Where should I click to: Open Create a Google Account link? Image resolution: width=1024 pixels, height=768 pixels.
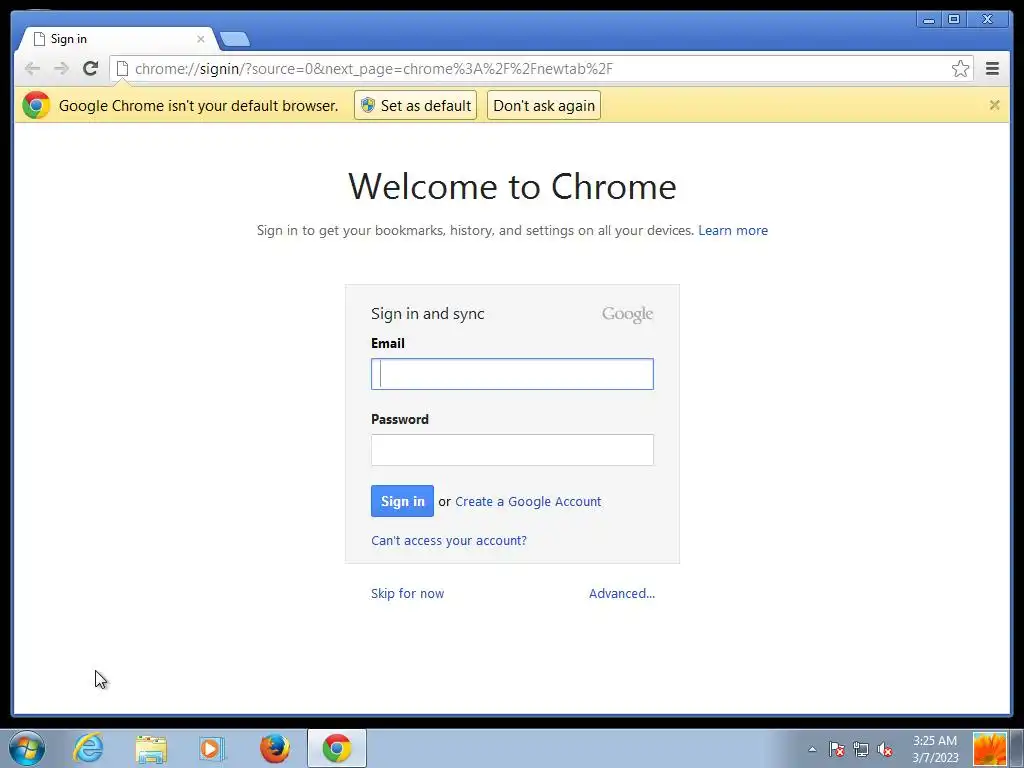[528, 502]
